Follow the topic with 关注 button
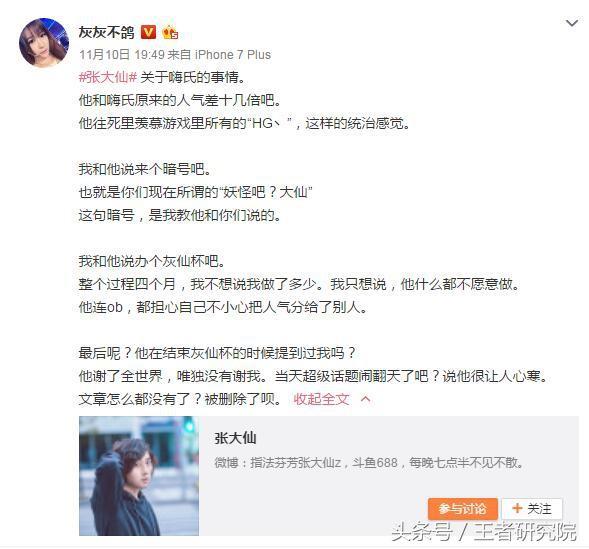The width and height of the screenshot is (589, 549). point(532,509)
